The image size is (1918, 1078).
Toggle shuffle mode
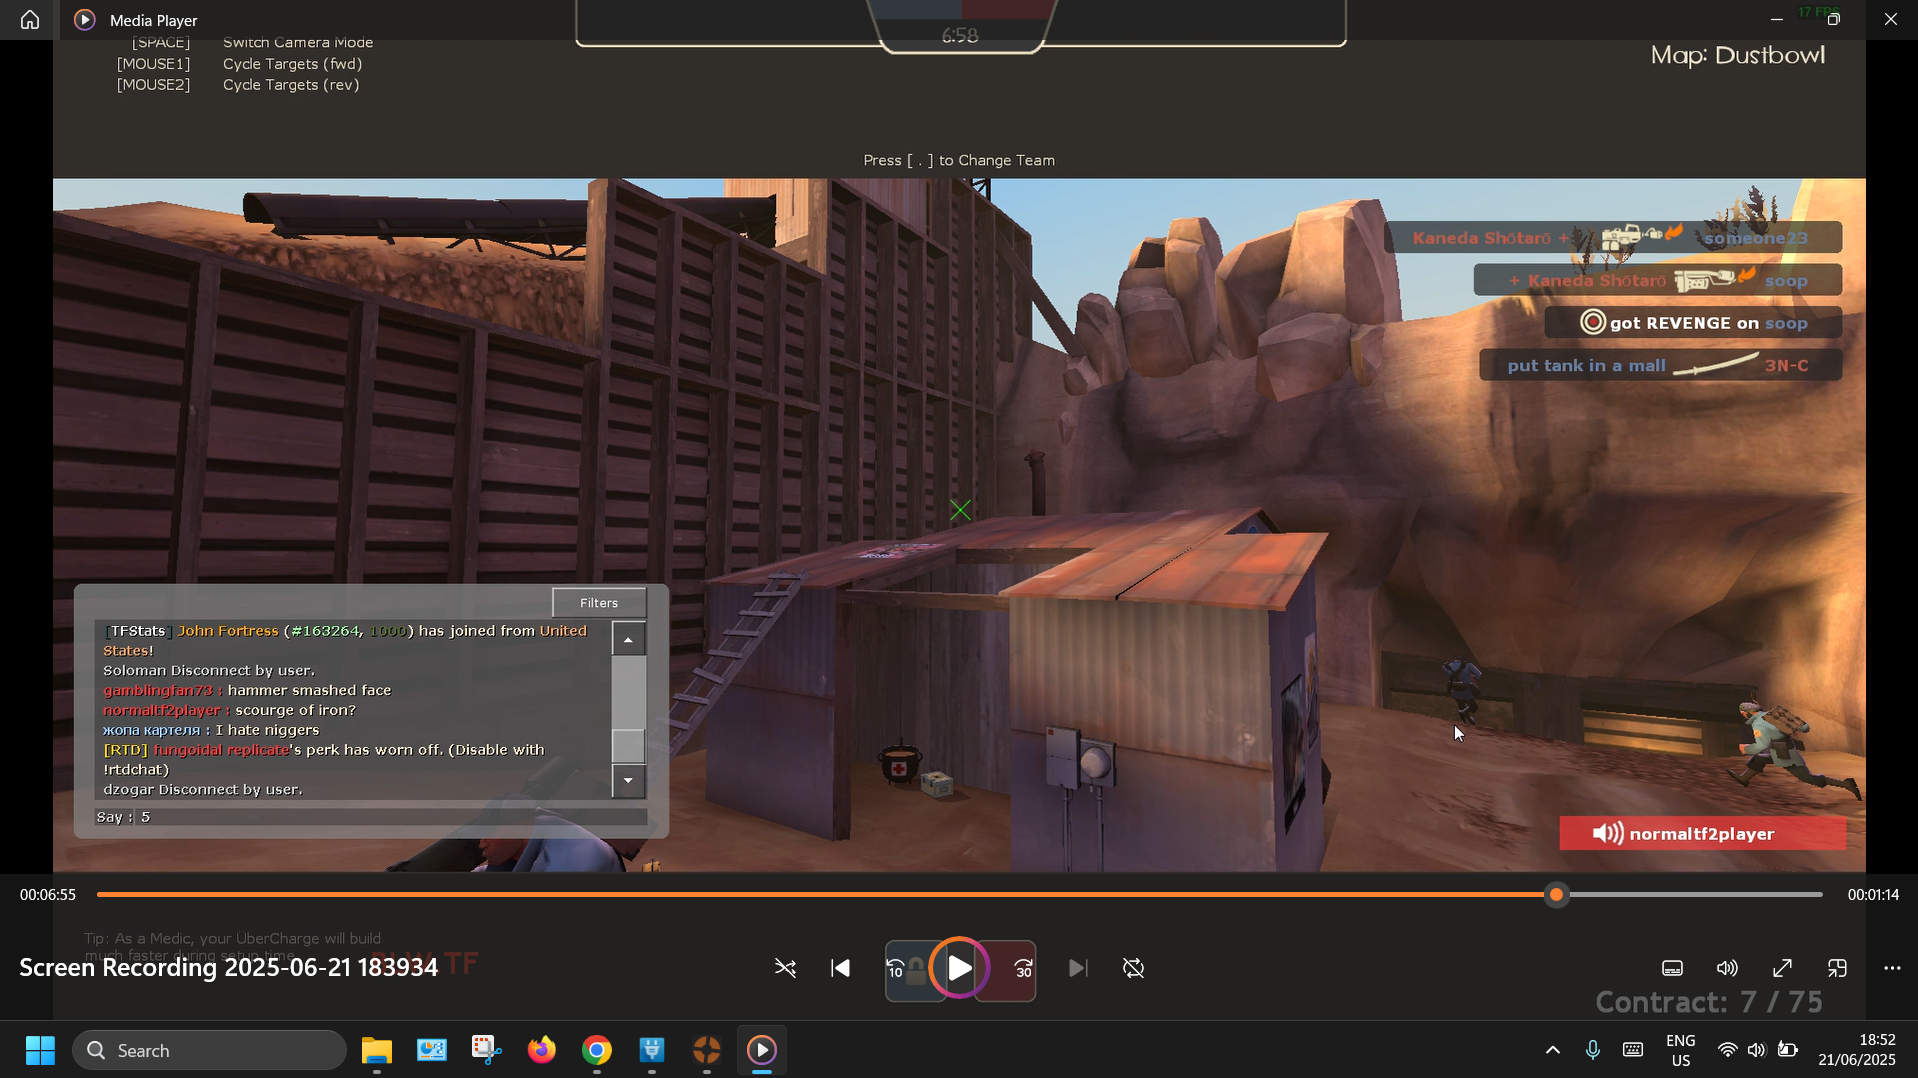(785, 968)
